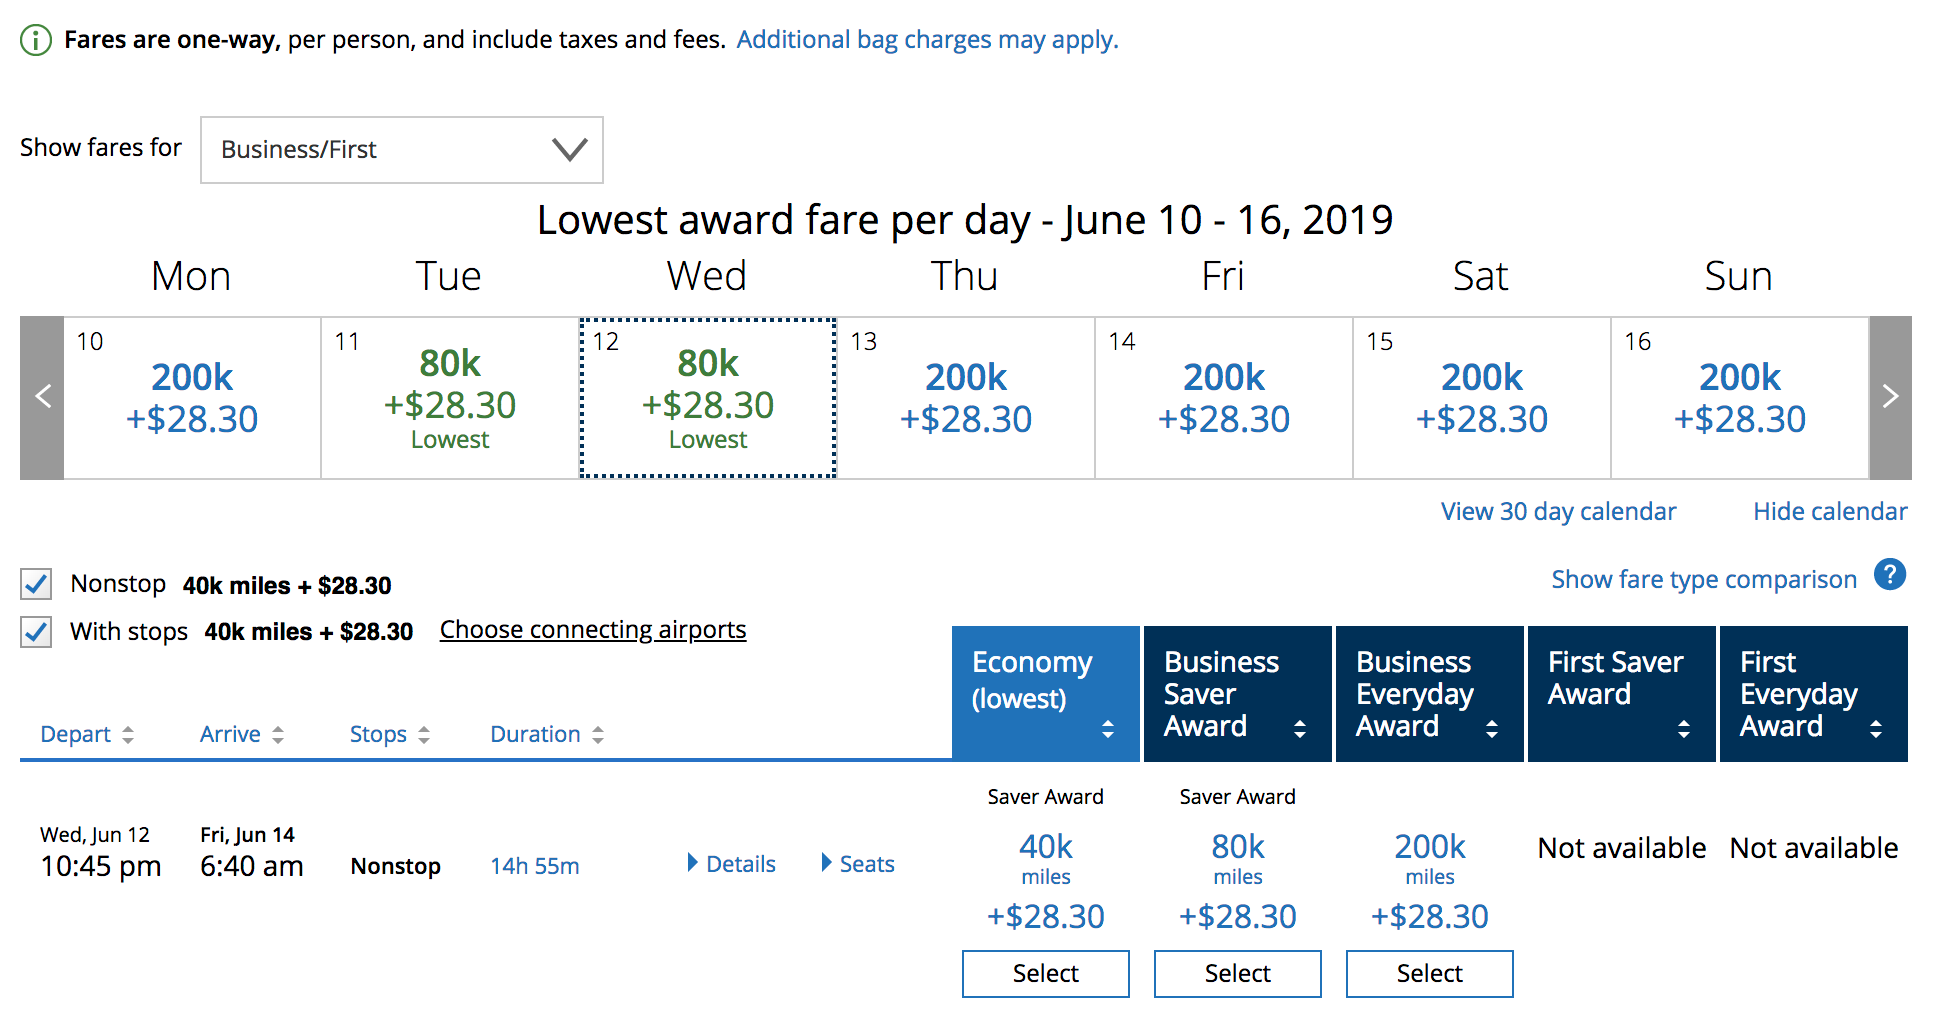Select the 200k miles Business Everyday fare
1936x1020 pixels.
click(1429, 973)
